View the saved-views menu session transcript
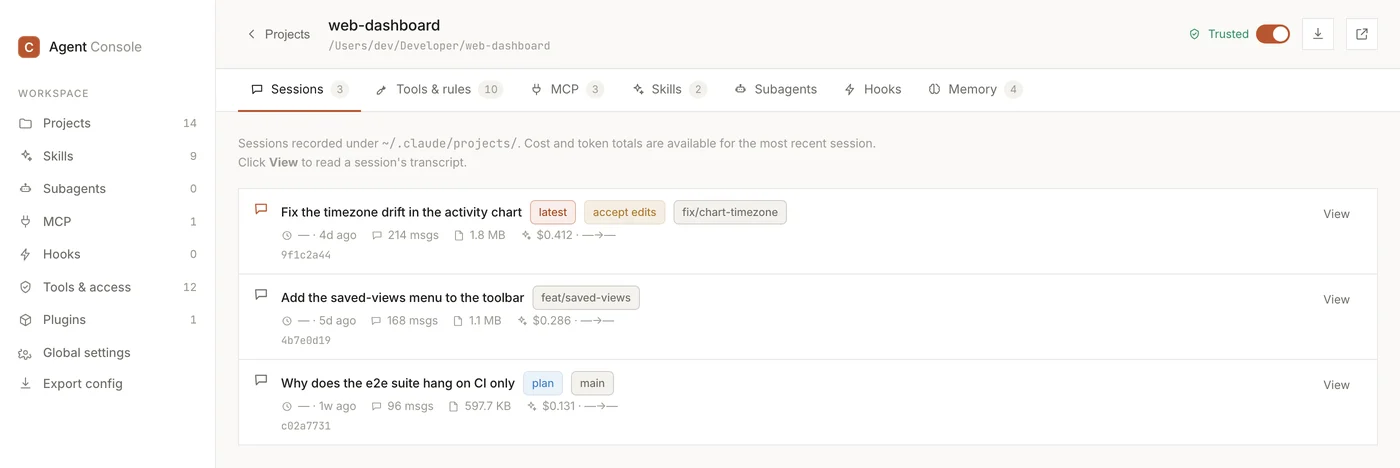The width and height of the screenshot is (1400, 468). pyautogui.click(x=1336, y=299)
